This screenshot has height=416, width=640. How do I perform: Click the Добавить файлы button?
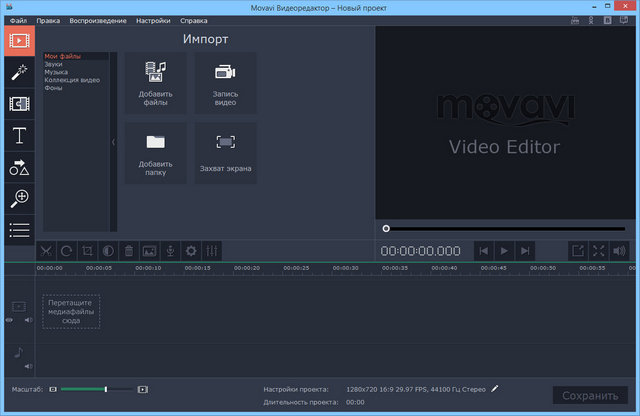point(155,83)
